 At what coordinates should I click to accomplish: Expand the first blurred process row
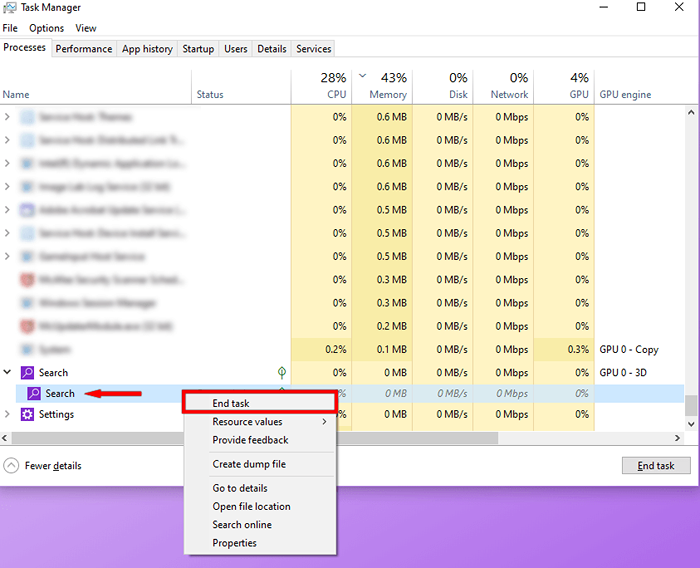coord(7,117)
